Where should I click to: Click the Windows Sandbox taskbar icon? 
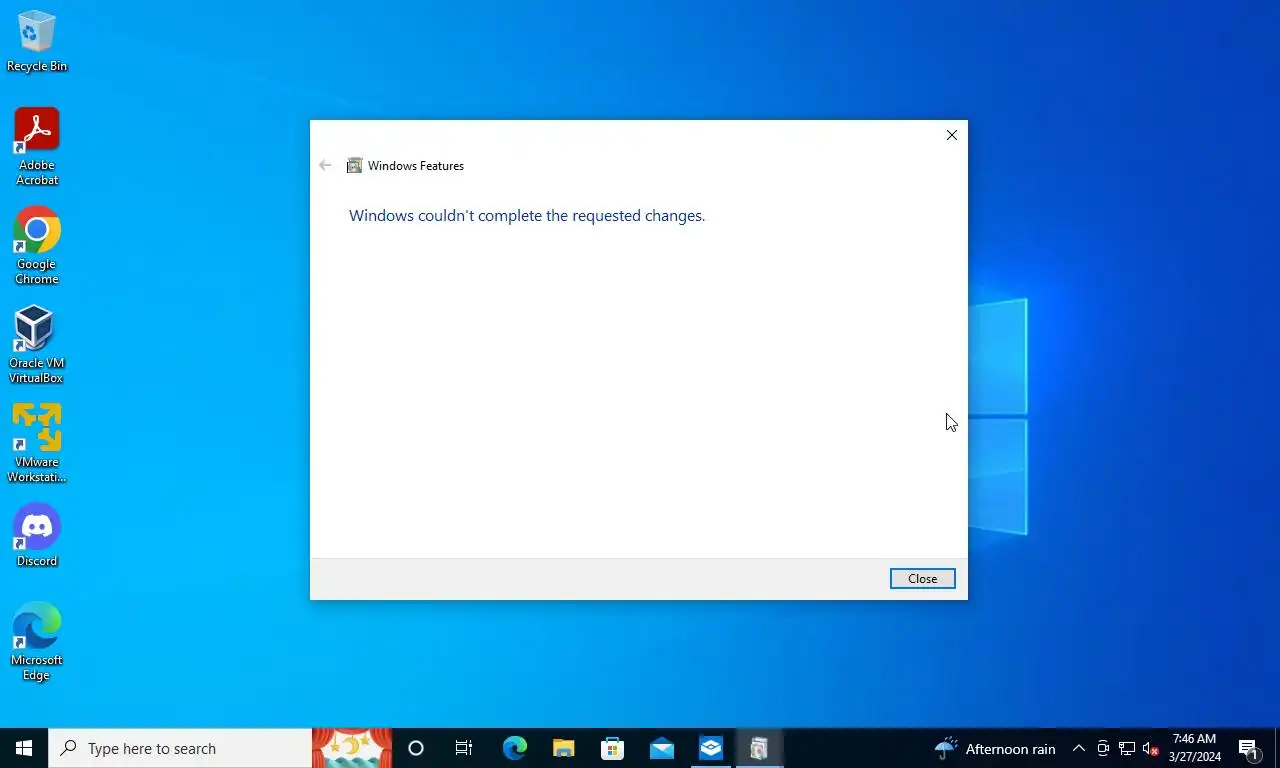pos(710,748)
